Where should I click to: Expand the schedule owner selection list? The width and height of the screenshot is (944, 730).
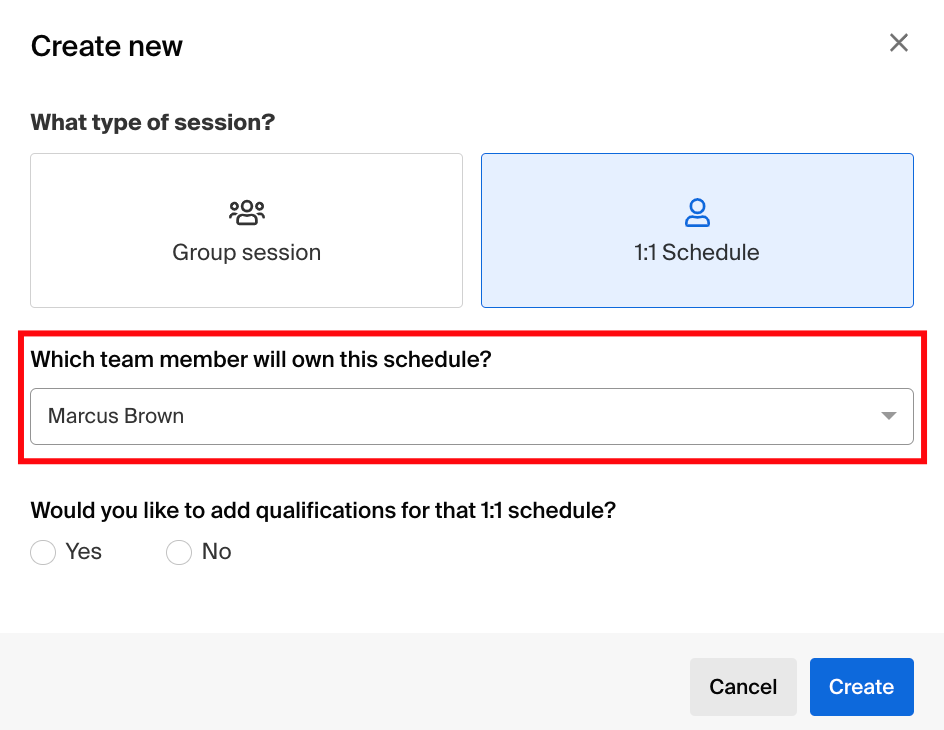point(472,416)
